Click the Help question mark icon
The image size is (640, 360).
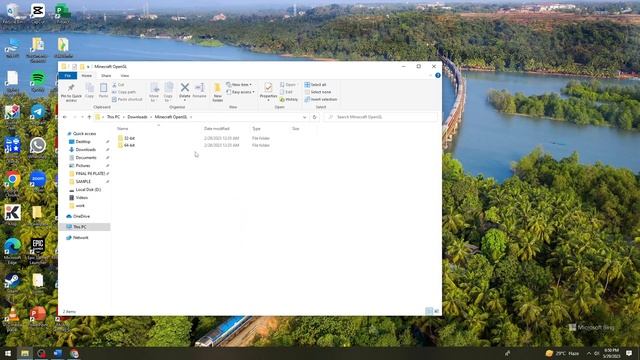(x=438, y=76)
